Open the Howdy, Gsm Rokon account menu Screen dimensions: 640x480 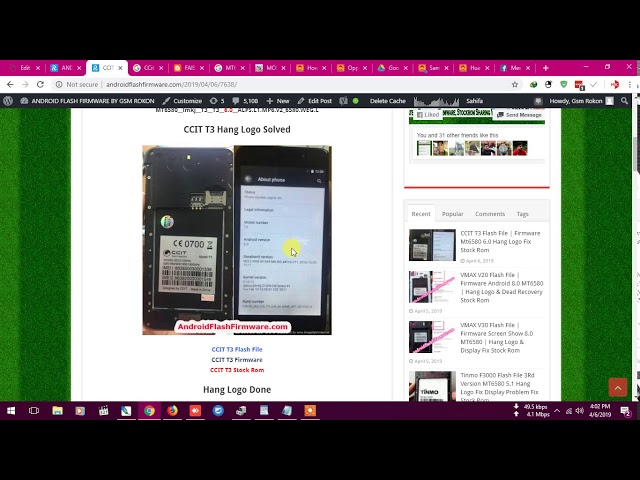point(581,101)
